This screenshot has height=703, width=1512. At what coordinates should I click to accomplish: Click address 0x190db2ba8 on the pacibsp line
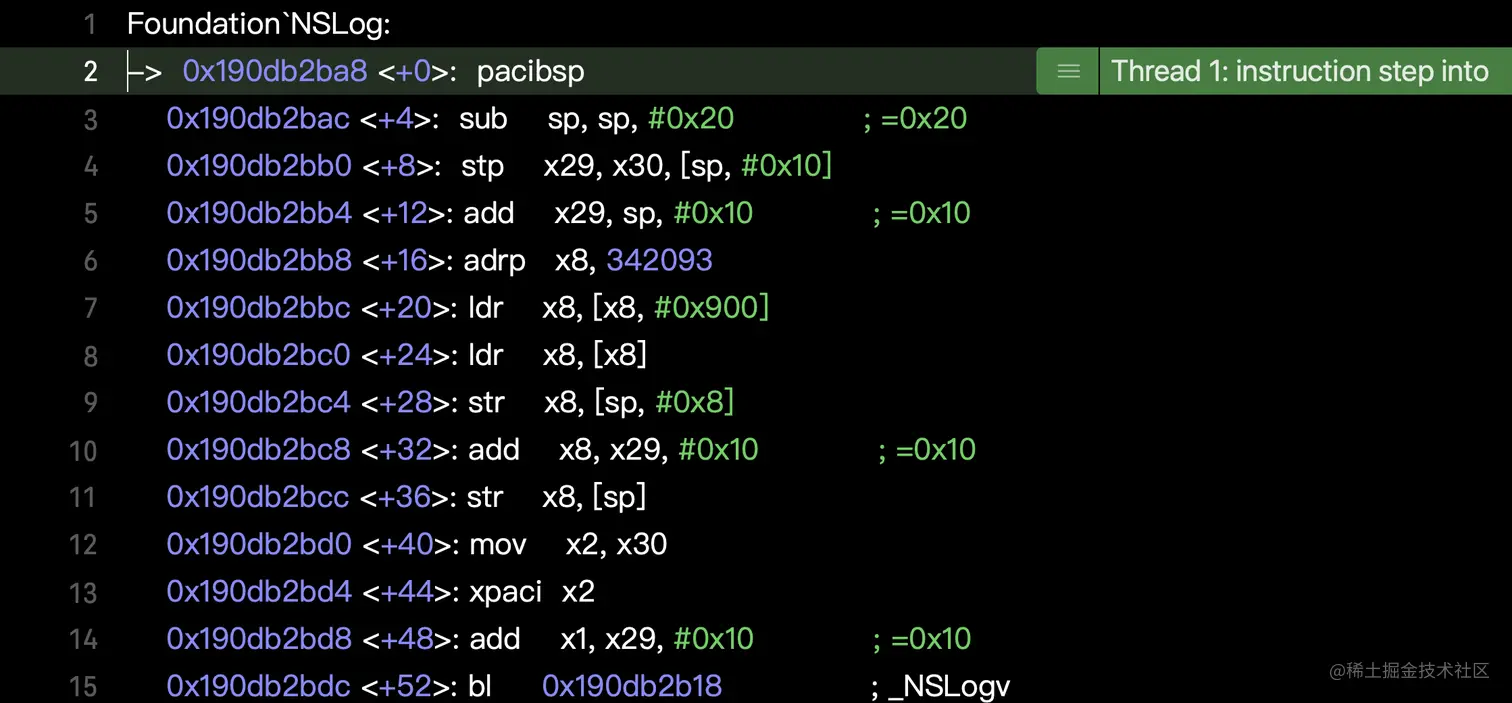pos(275,71)
